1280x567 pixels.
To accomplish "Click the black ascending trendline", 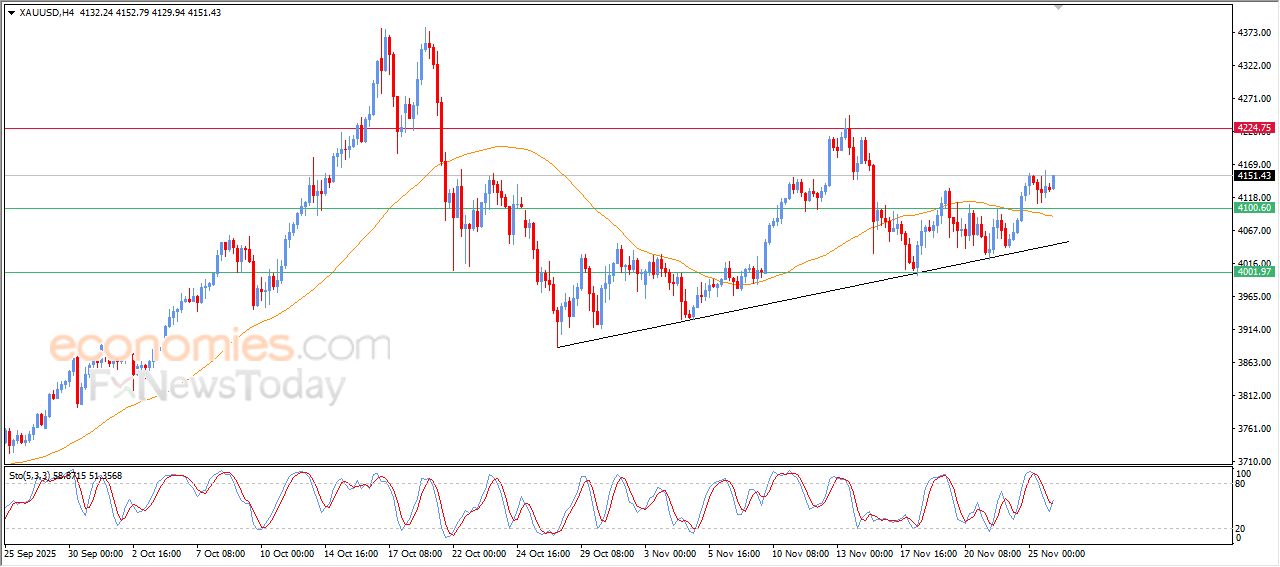I will point(800,297).
